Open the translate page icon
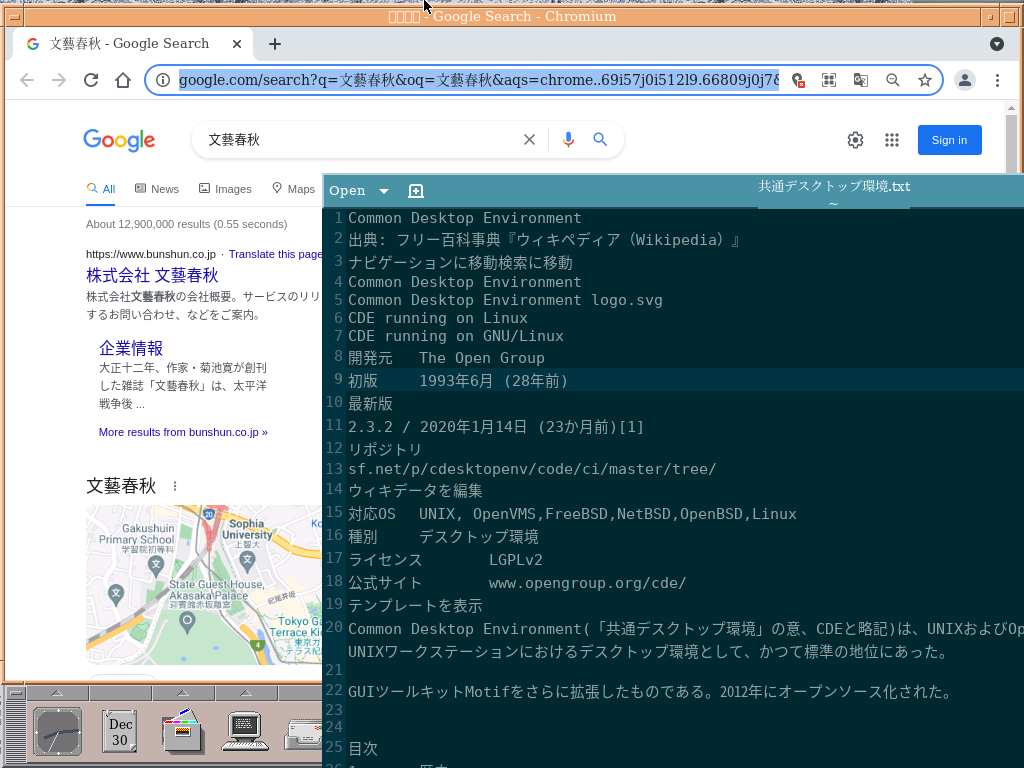This screenshot has height=768, width=1024. tap(861, 80)
